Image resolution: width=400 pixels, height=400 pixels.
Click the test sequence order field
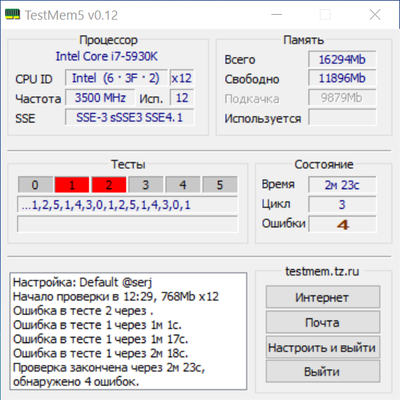[128, 205]
